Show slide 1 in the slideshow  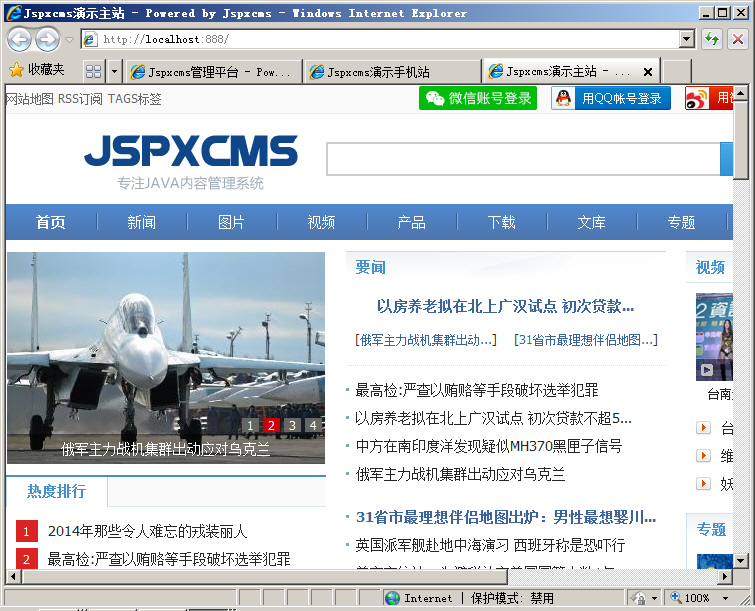250,425
